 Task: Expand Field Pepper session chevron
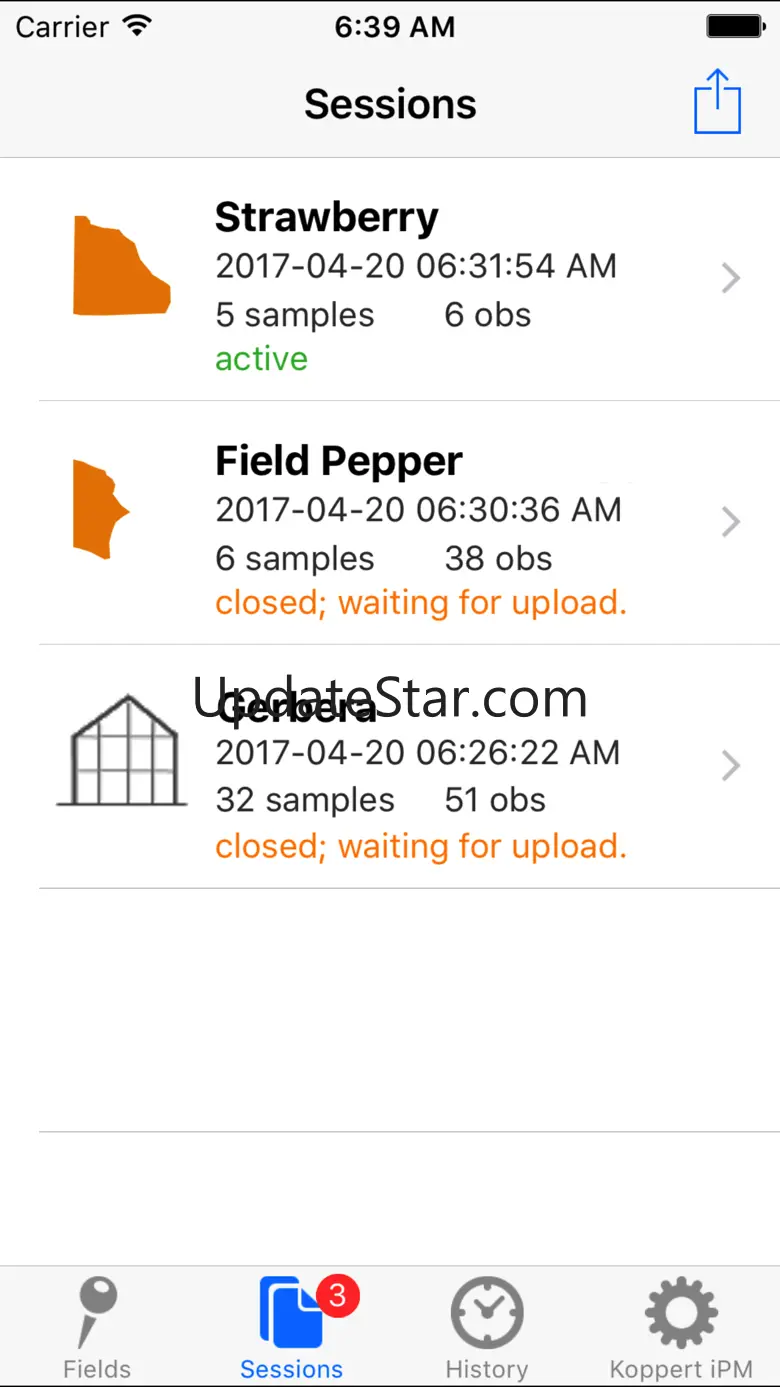coord(731,522)
